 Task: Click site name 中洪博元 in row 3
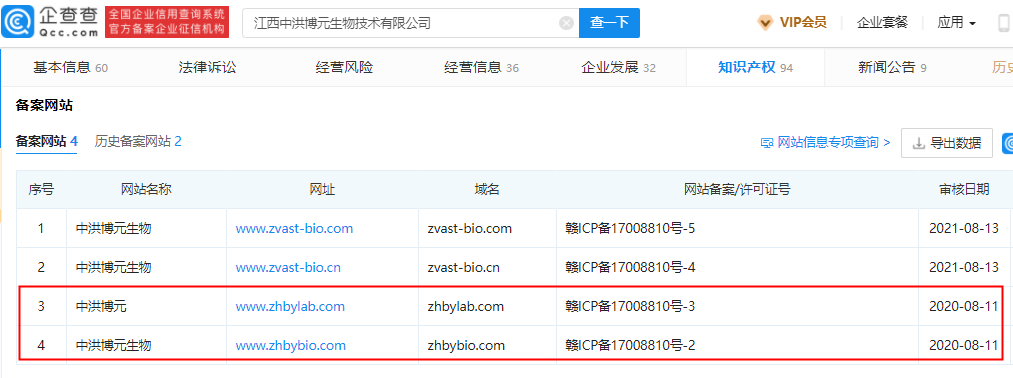pyautogui.click(x=101, y=306)
